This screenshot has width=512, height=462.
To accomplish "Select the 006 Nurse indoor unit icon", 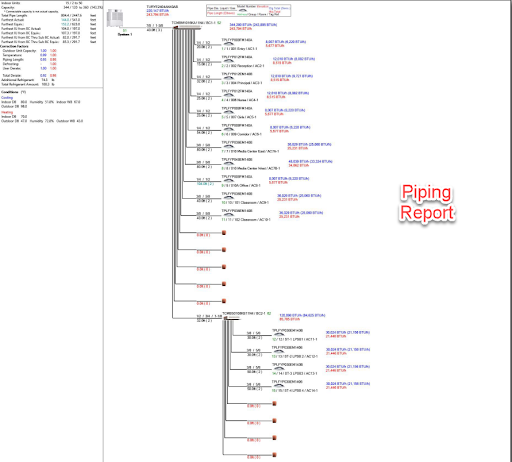I will point(228,95).
